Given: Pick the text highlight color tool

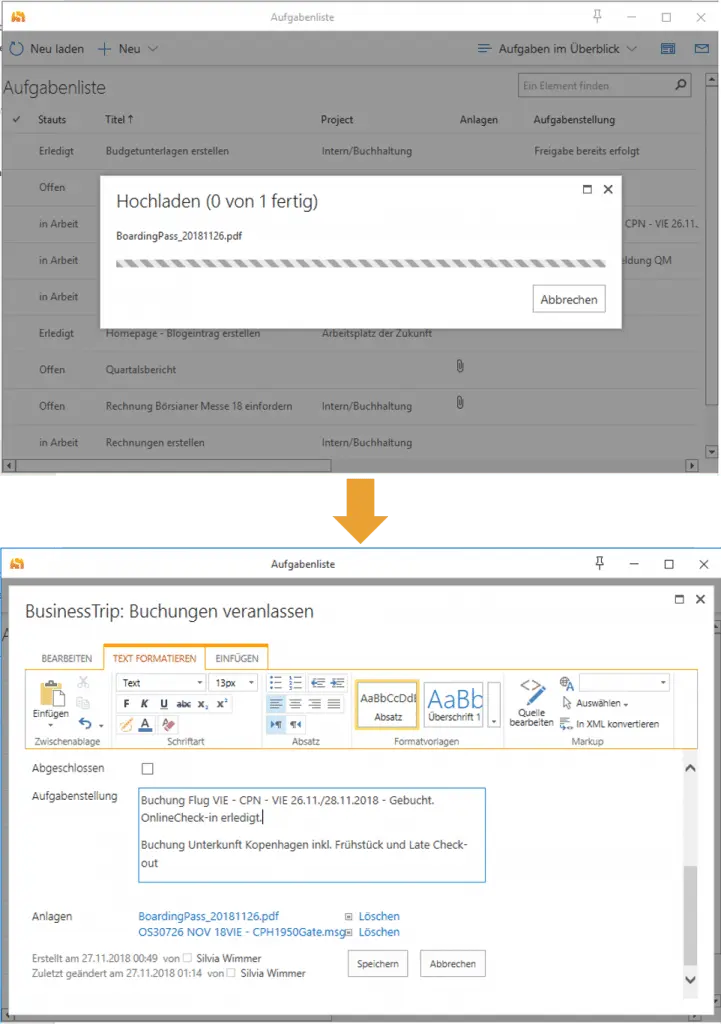Looking at the screenshot, I should [127, 724].
